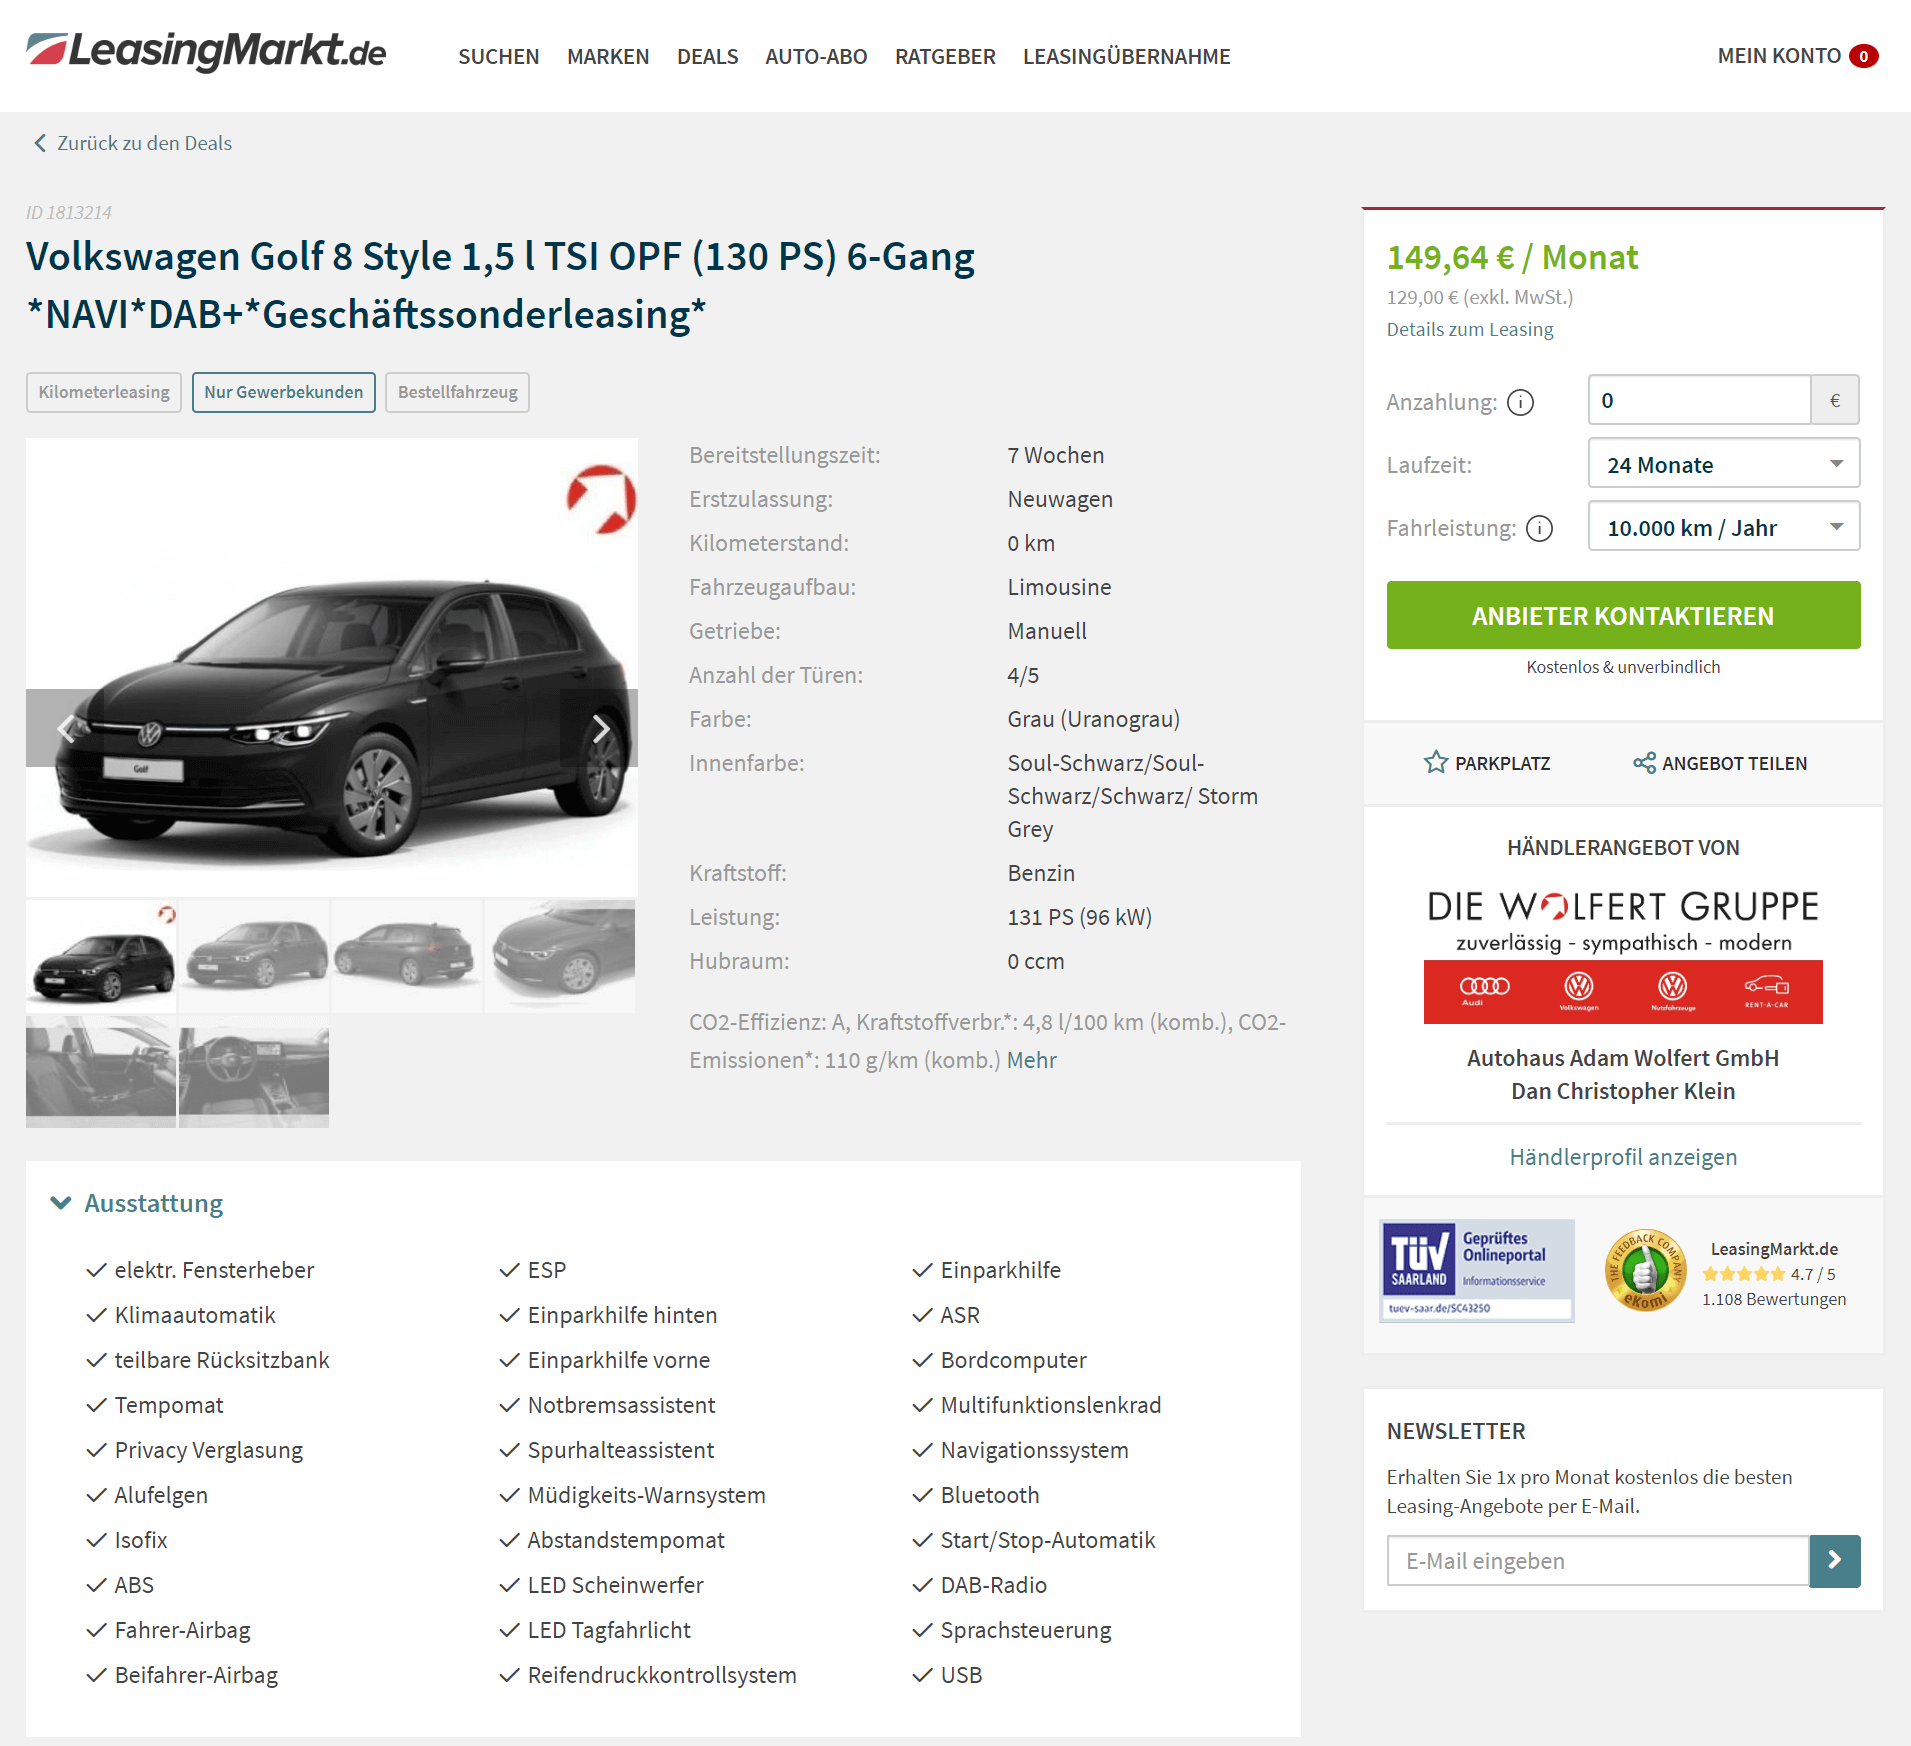Click the Angebot teilen share icon
Image resolution: width=1911 pixels, height=1746 pixels.
pos(1644,763)
